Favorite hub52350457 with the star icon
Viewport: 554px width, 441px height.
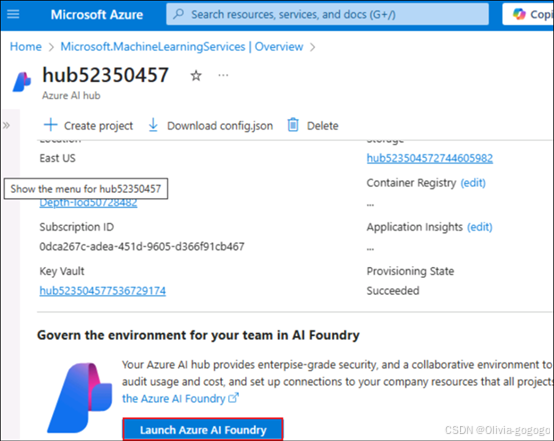[196, 75]
